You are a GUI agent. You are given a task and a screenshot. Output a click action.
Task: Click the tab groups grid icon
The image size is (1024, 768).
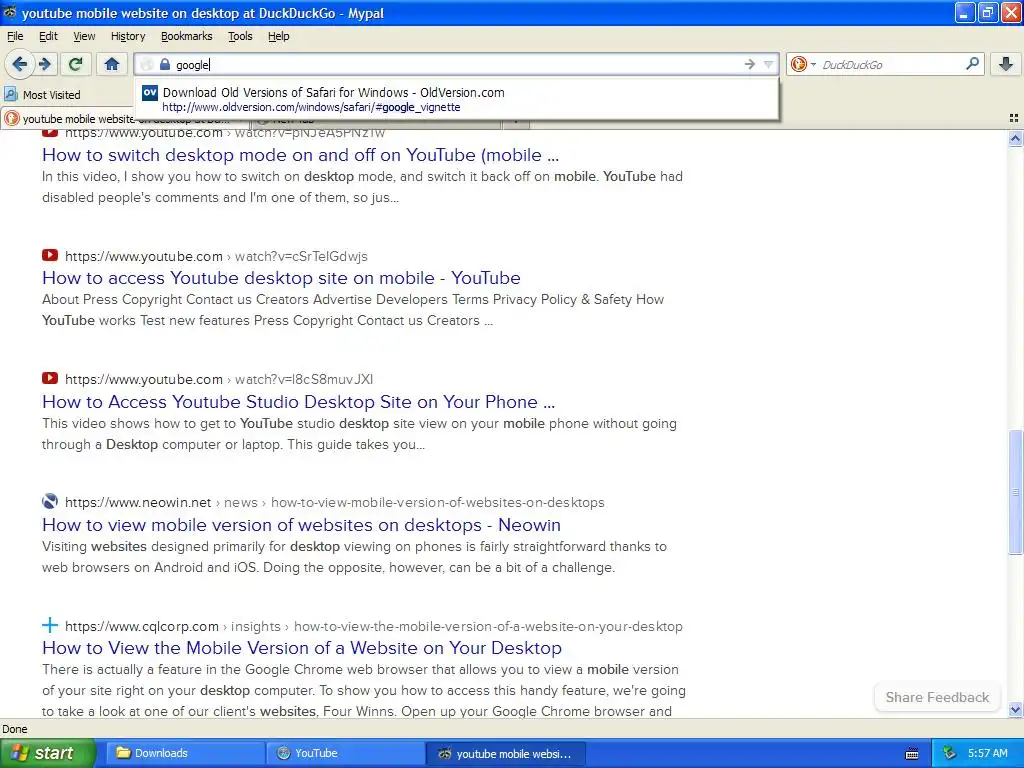pyautogui.click(x=1014, y=118)
